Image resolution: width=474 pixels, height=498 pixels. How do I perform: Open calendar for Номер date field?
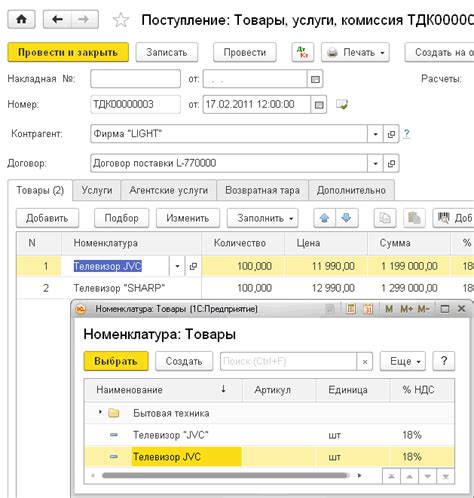click(319, 105)
